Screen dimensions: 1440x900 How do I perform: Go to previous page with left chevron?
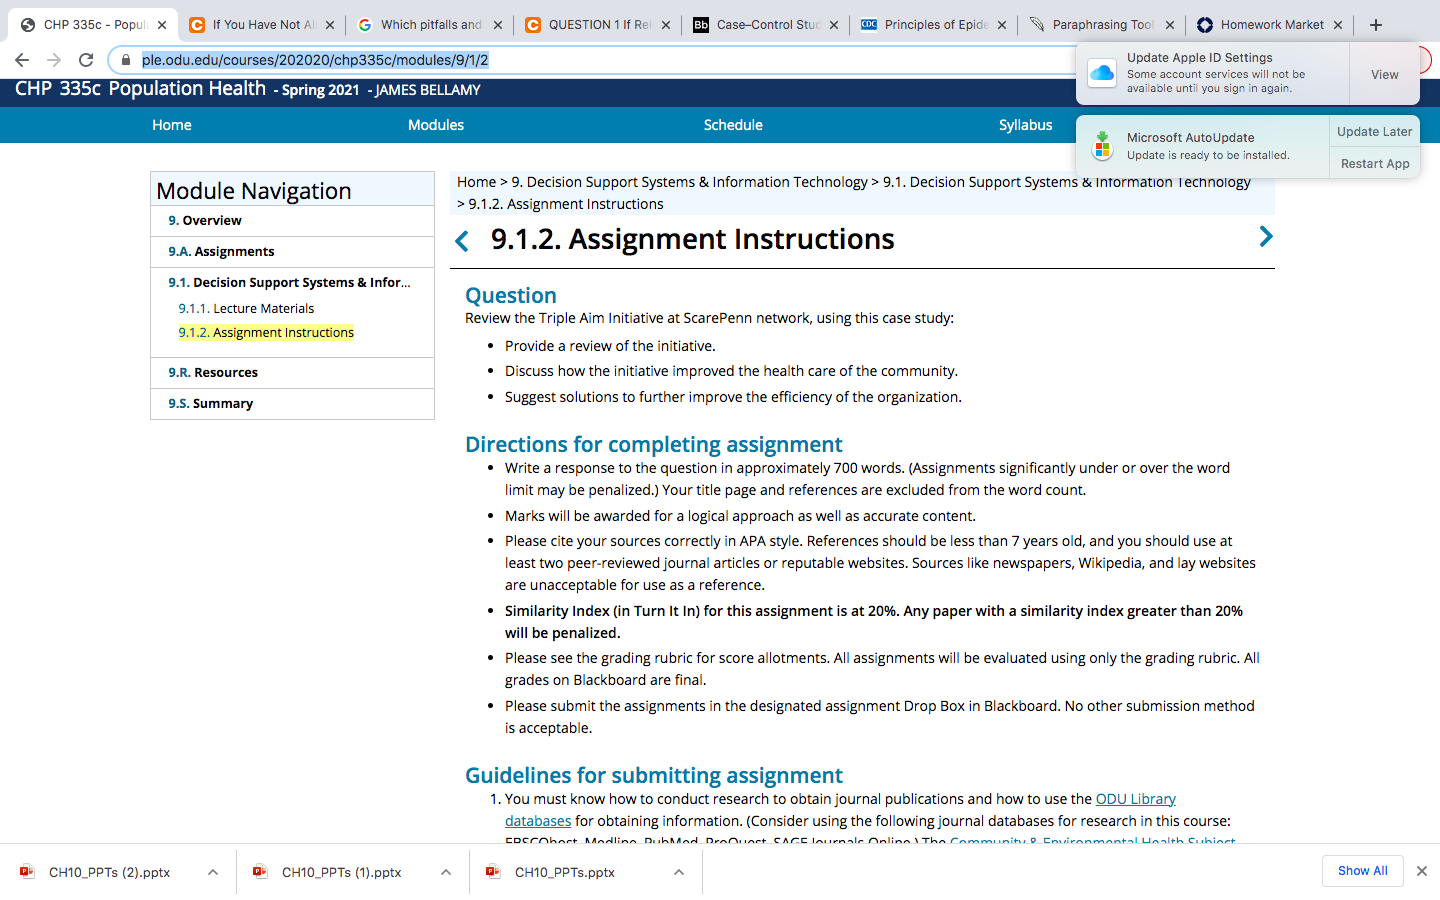pos(462,241)
